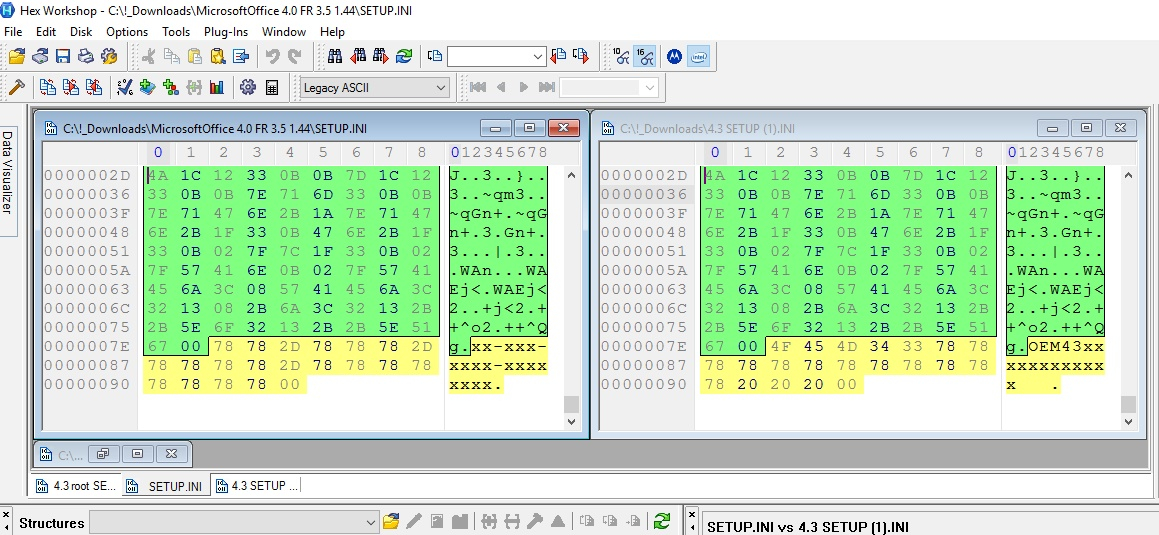Go forward to next position icon
The height and width of the screenshot is (535, 1159).
(581, 56)
